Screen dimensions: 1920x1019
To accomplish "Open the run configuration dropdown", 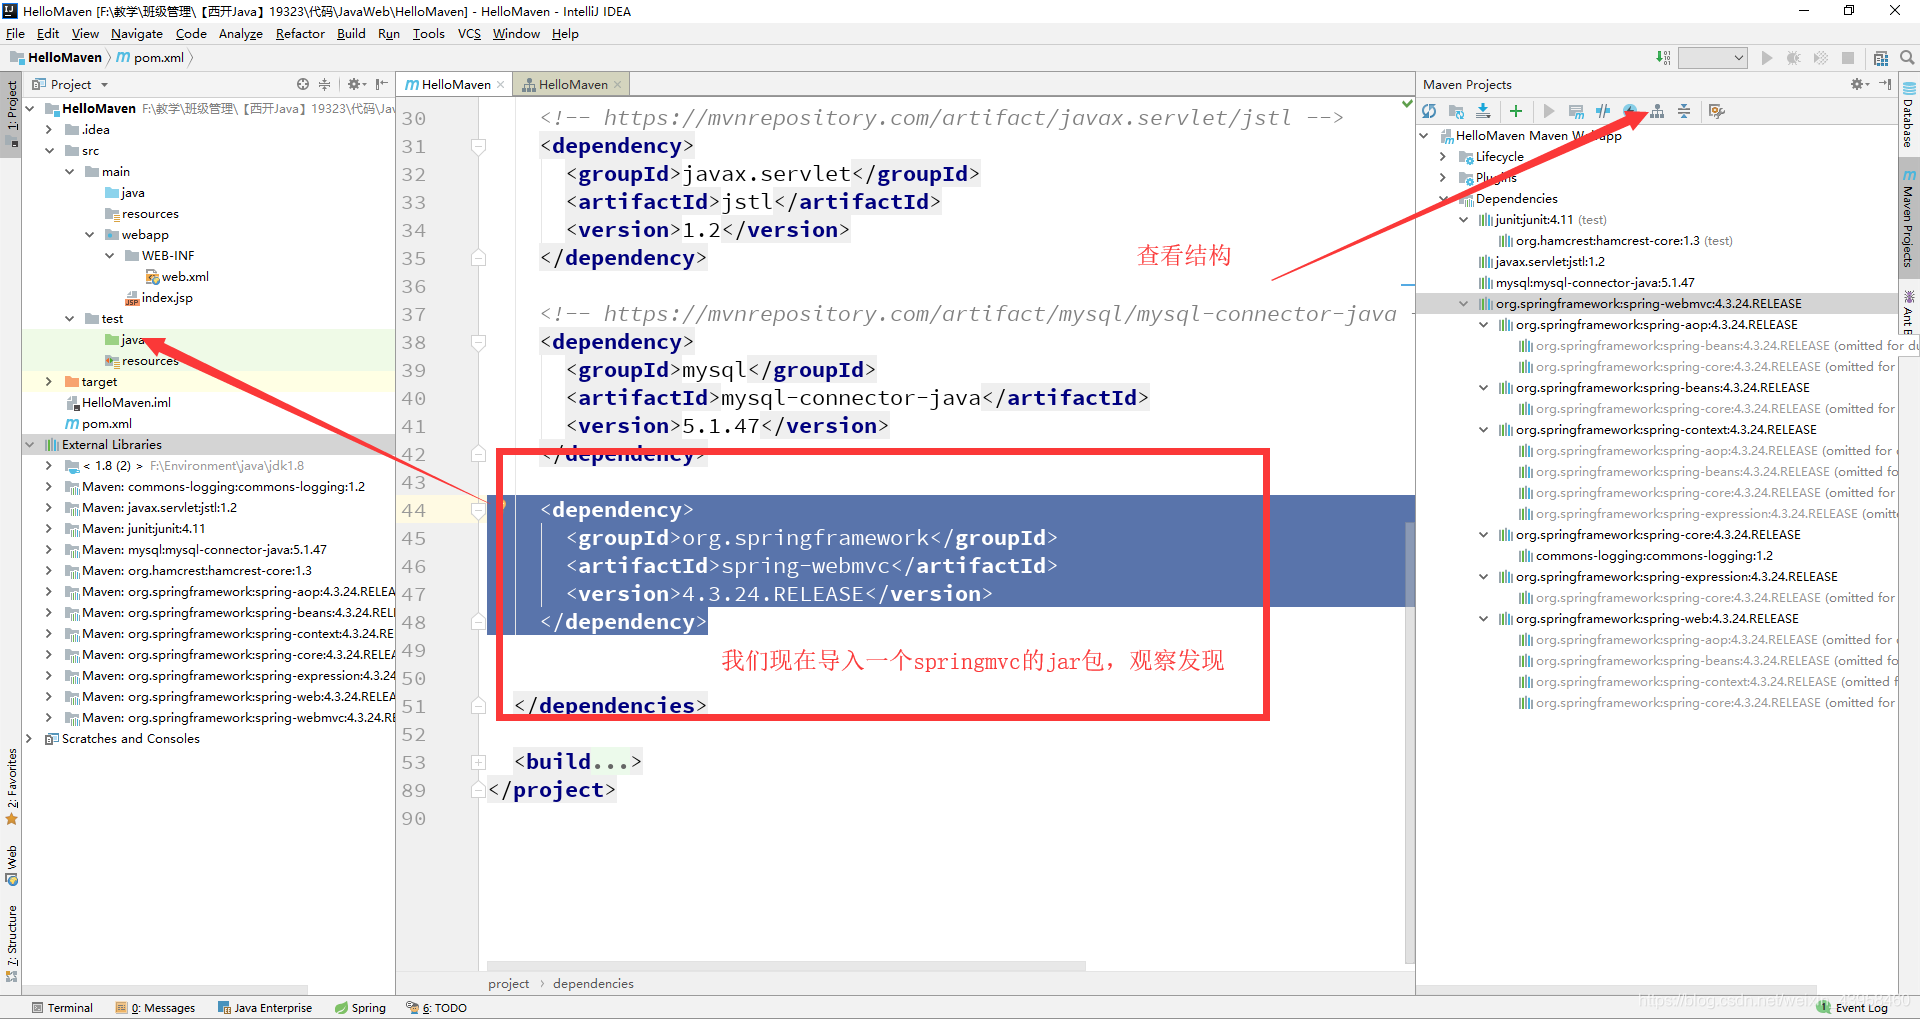I will click(1712, 58).
